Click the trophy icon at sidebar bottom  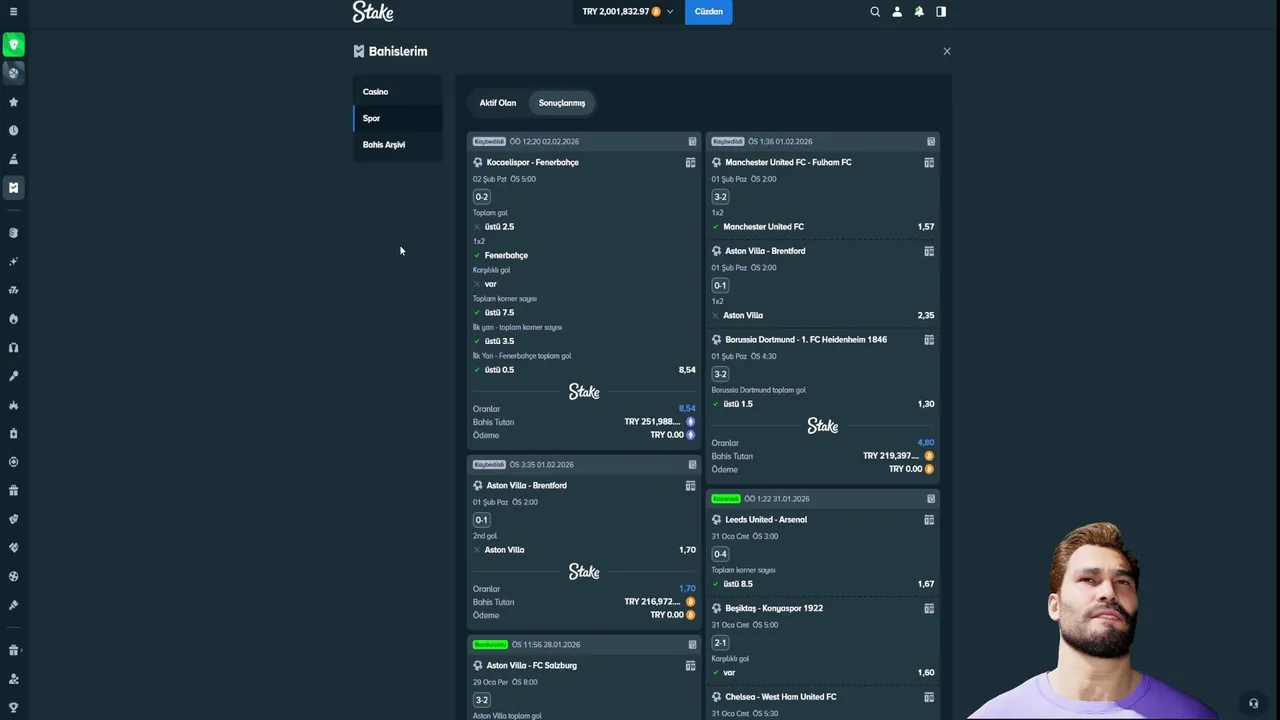pyautogui.click(x=13, y=708)
